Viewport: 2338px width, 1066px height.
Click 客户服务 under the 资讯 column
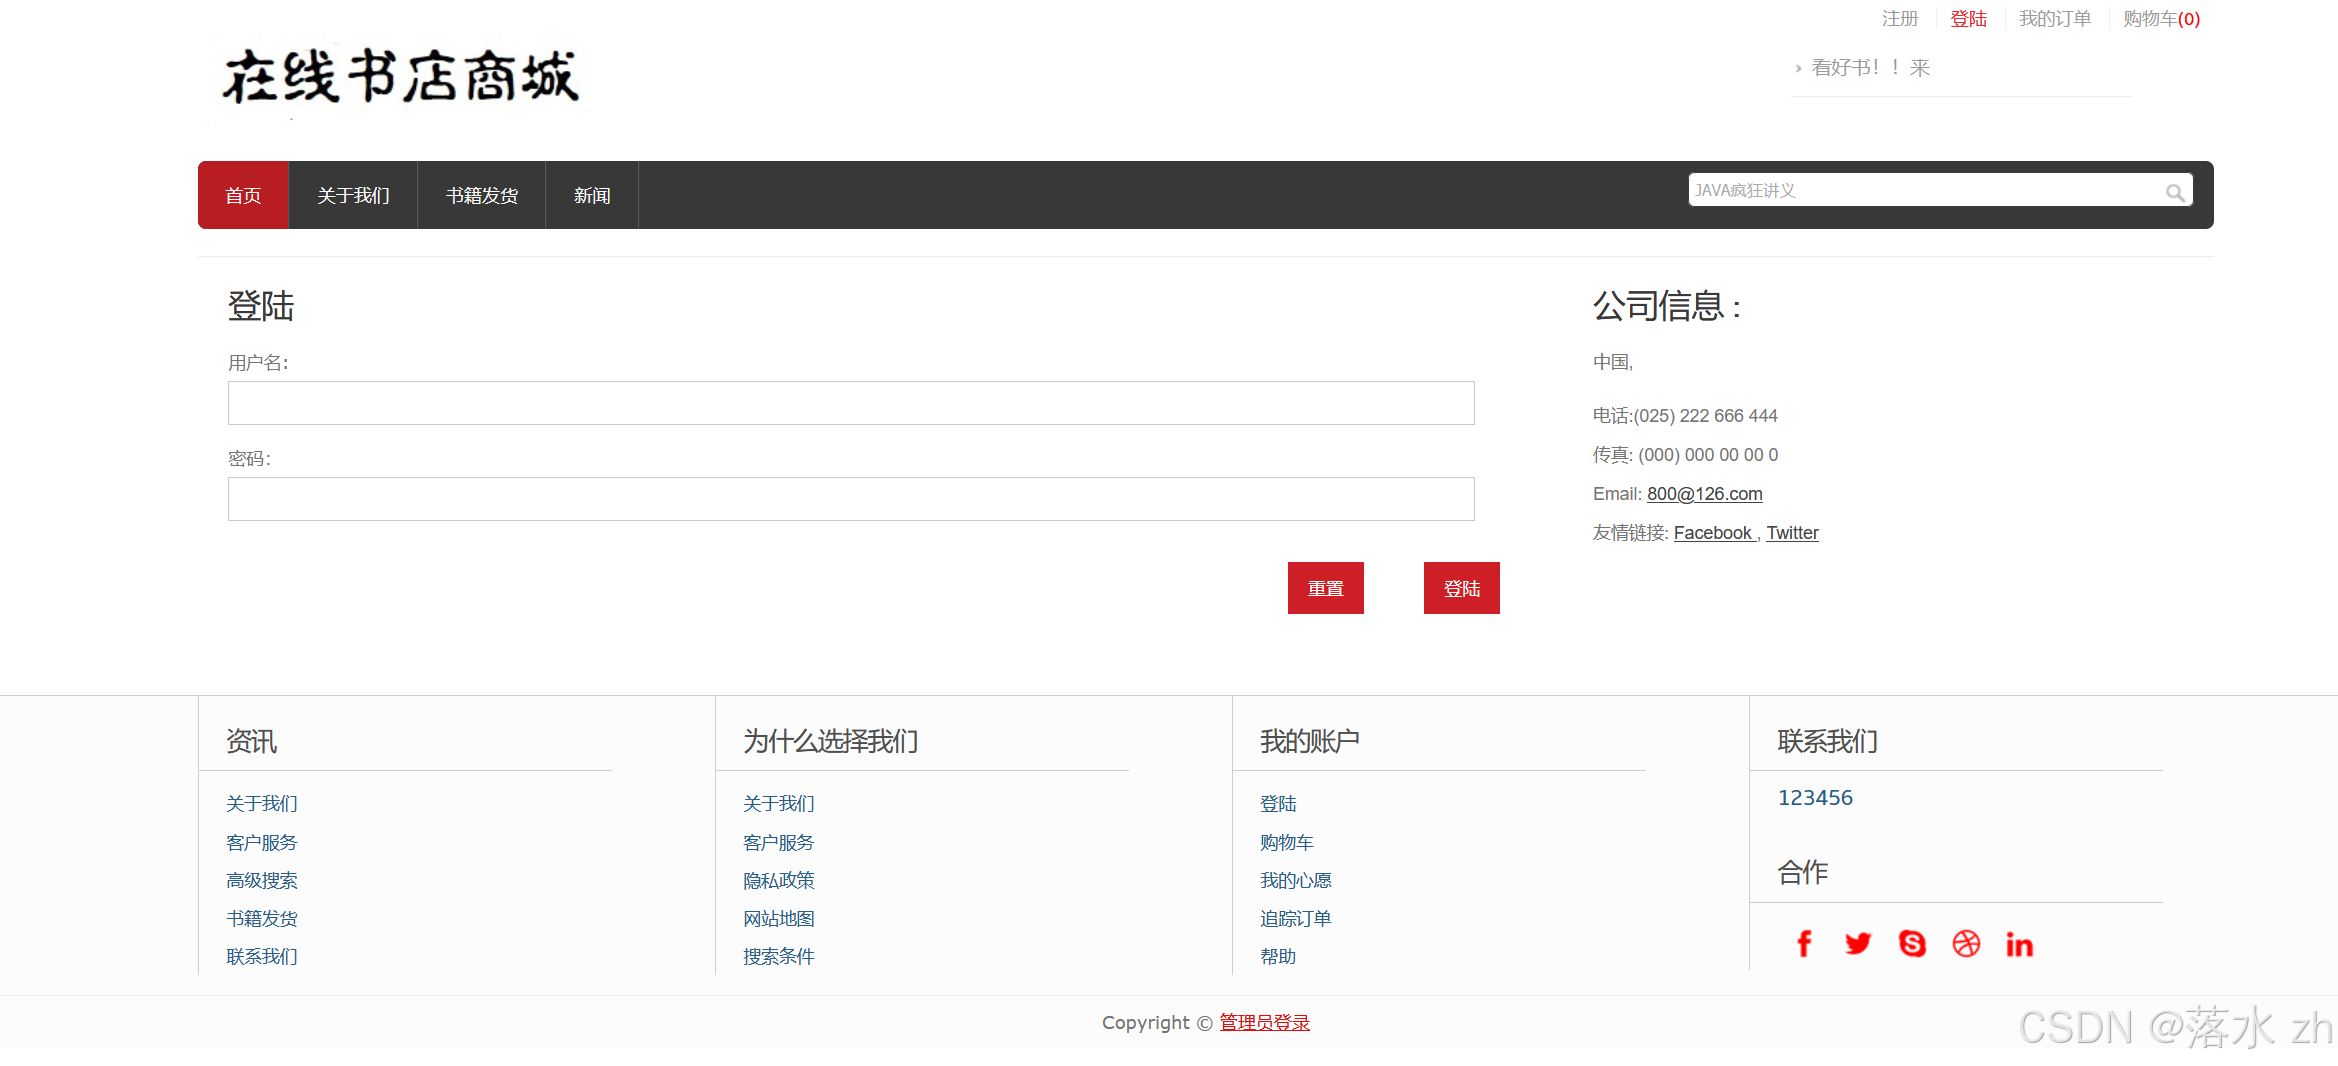coord(262,843)
